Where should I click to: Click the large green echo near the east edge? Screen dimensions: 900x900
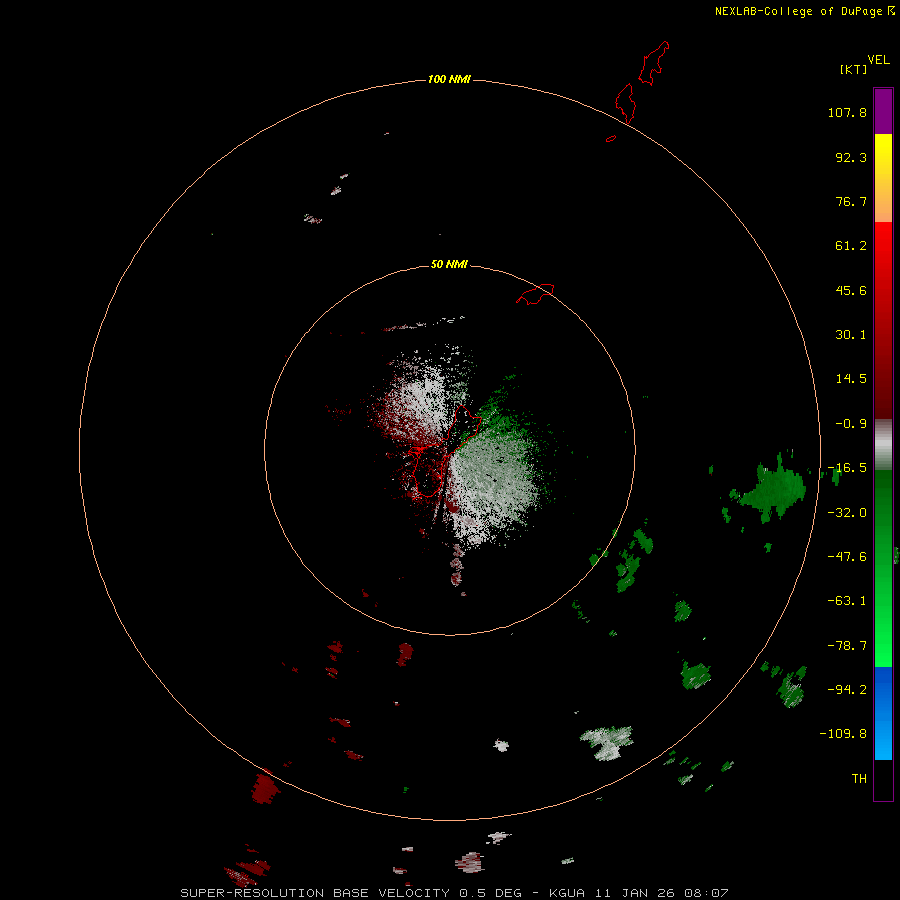[774, 489]
